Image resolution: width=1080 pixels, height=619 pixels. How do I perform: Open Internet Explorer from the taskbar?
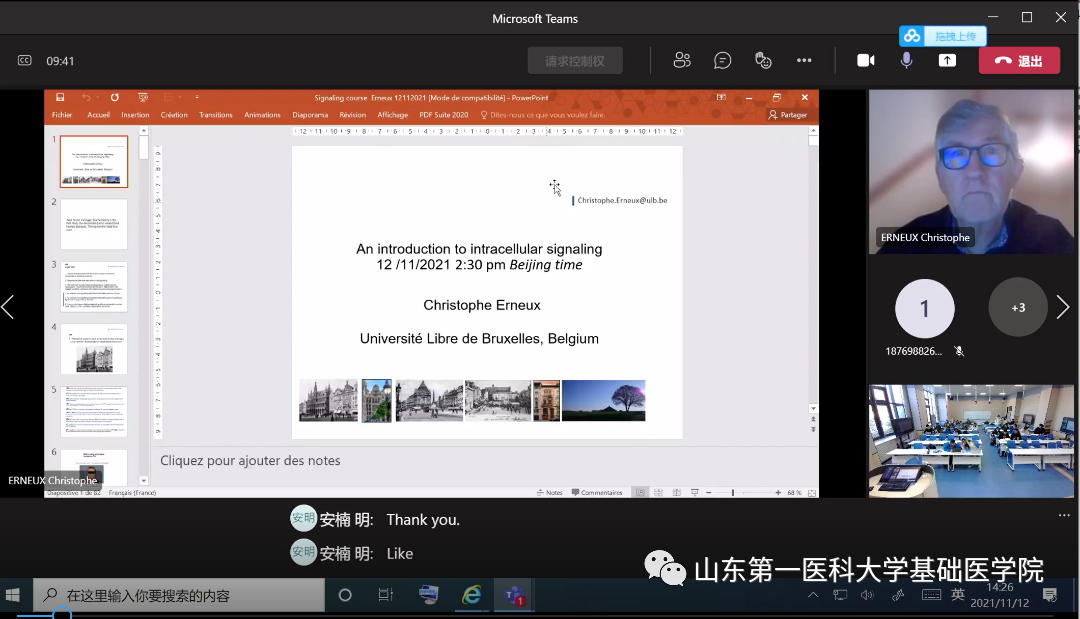click(472, 595)
